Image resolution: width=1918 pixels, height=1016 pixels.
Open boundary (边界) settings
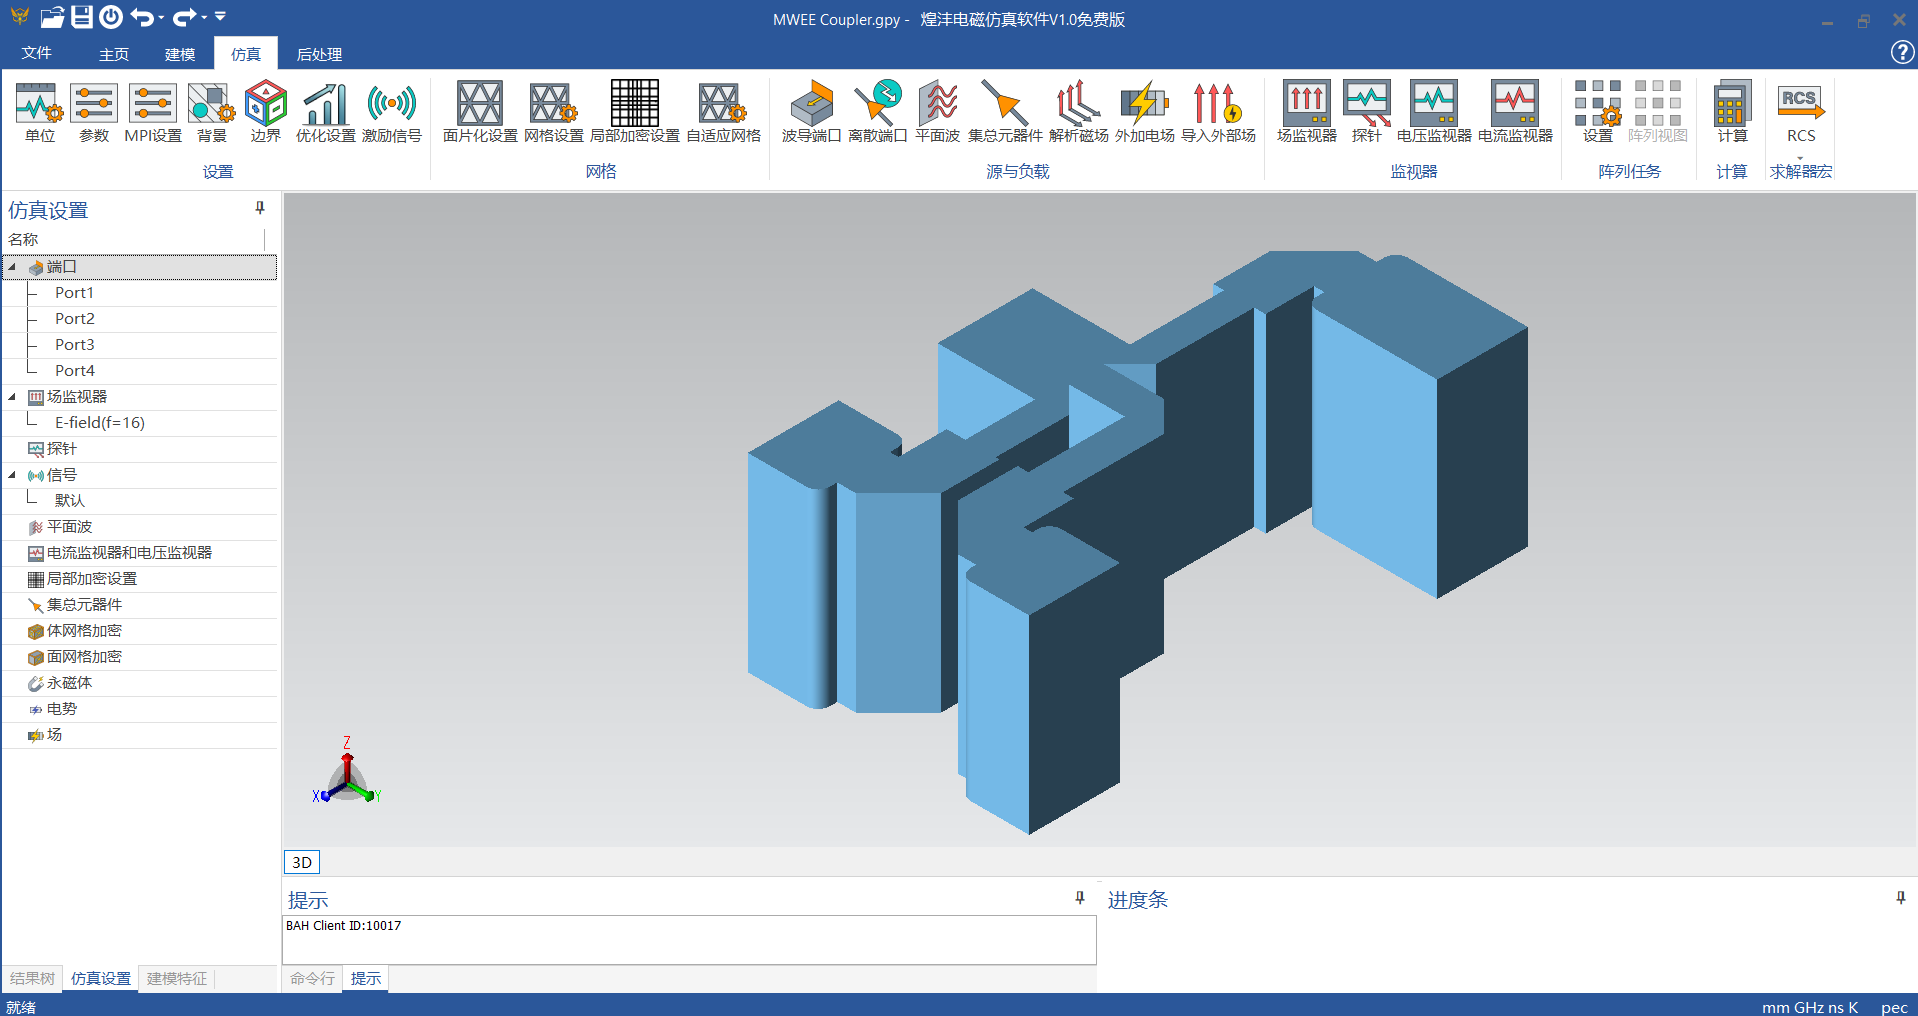pos(265,104)
